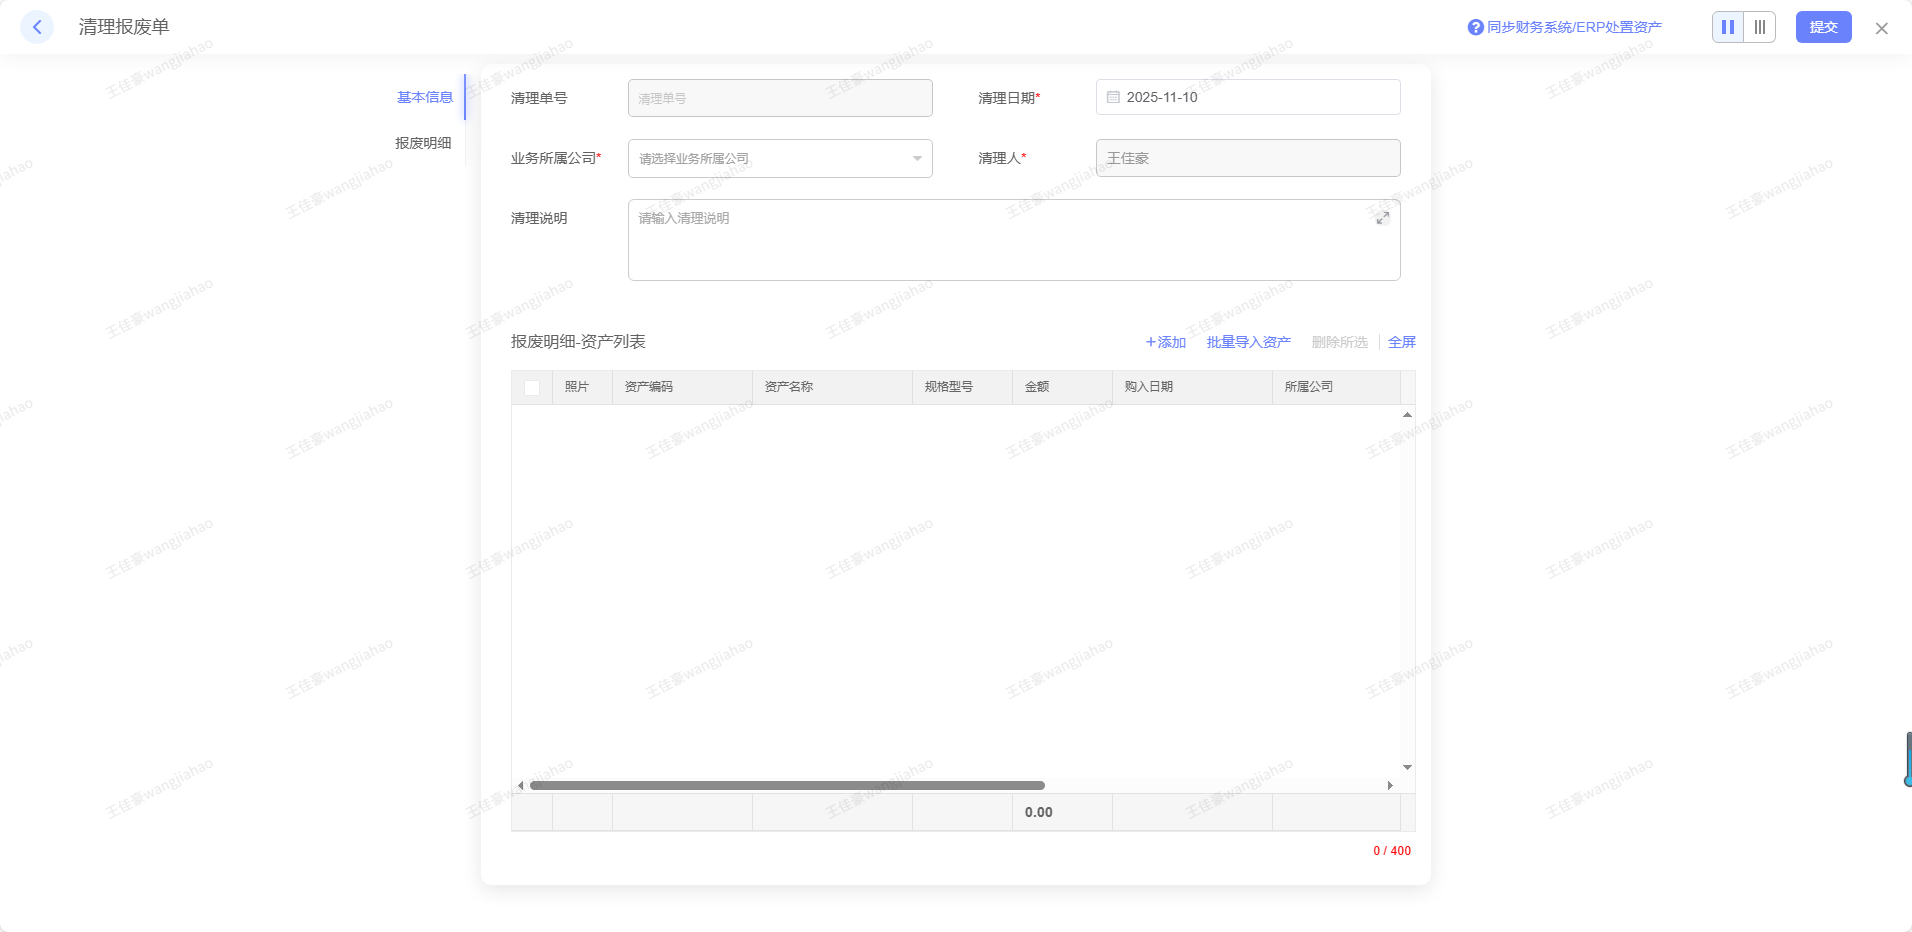1912x932 pixels.
Task: Click 批量导入资产 link
Action: [x=1248, y=342]
